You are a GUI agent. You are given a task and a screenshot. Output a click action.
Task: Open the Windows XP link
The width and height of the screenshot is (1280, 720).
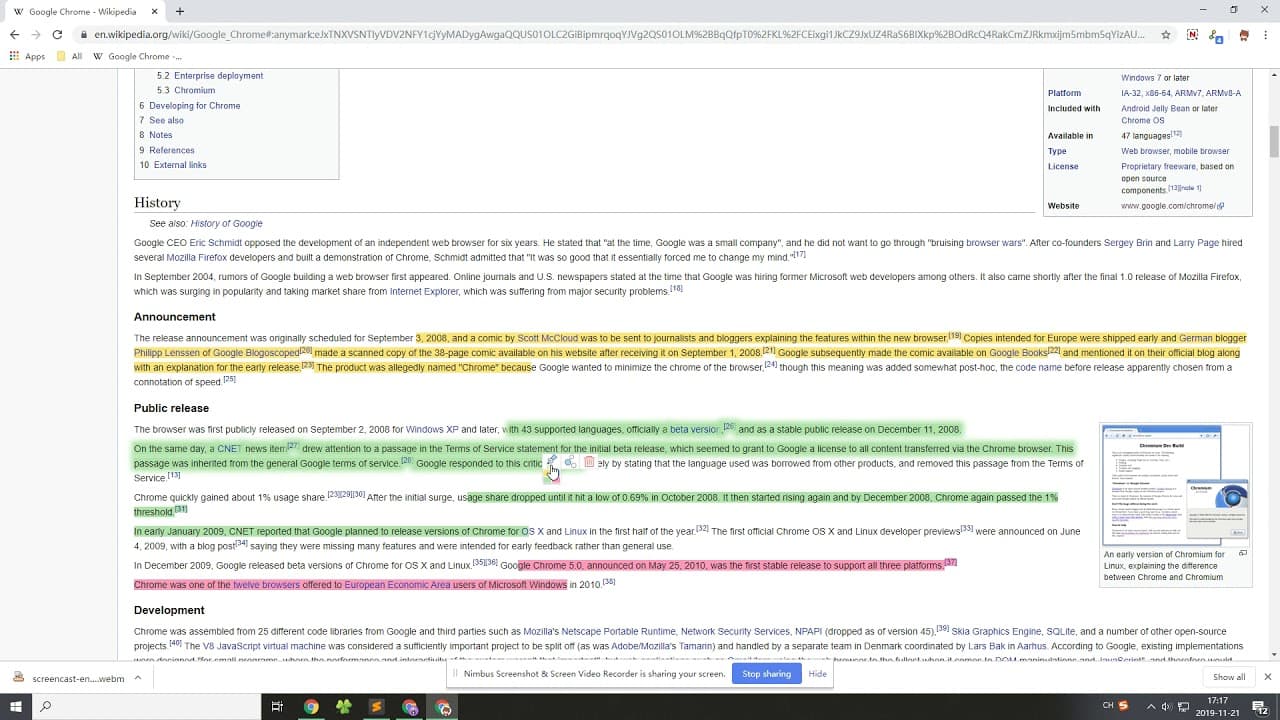[432, 429]
